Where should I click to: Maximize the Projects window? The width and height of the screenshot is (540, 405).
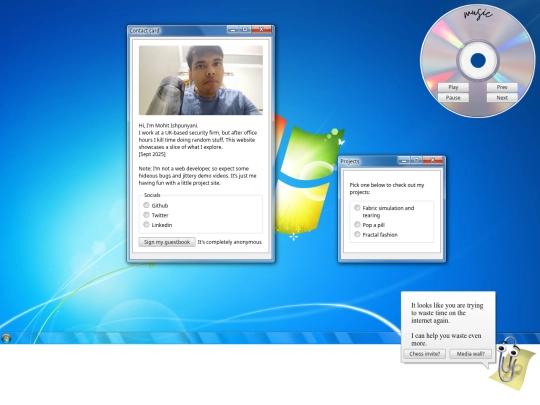tap(416, 160)
